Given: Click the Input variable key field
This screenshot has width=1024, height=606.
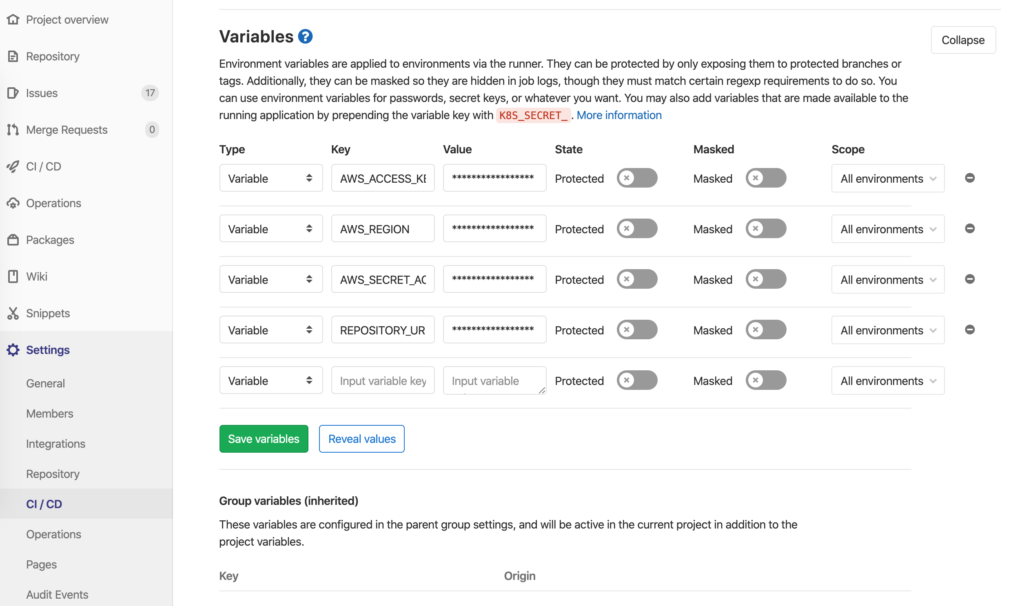Looking at the screenshot, I should click(x=383, y=381).
